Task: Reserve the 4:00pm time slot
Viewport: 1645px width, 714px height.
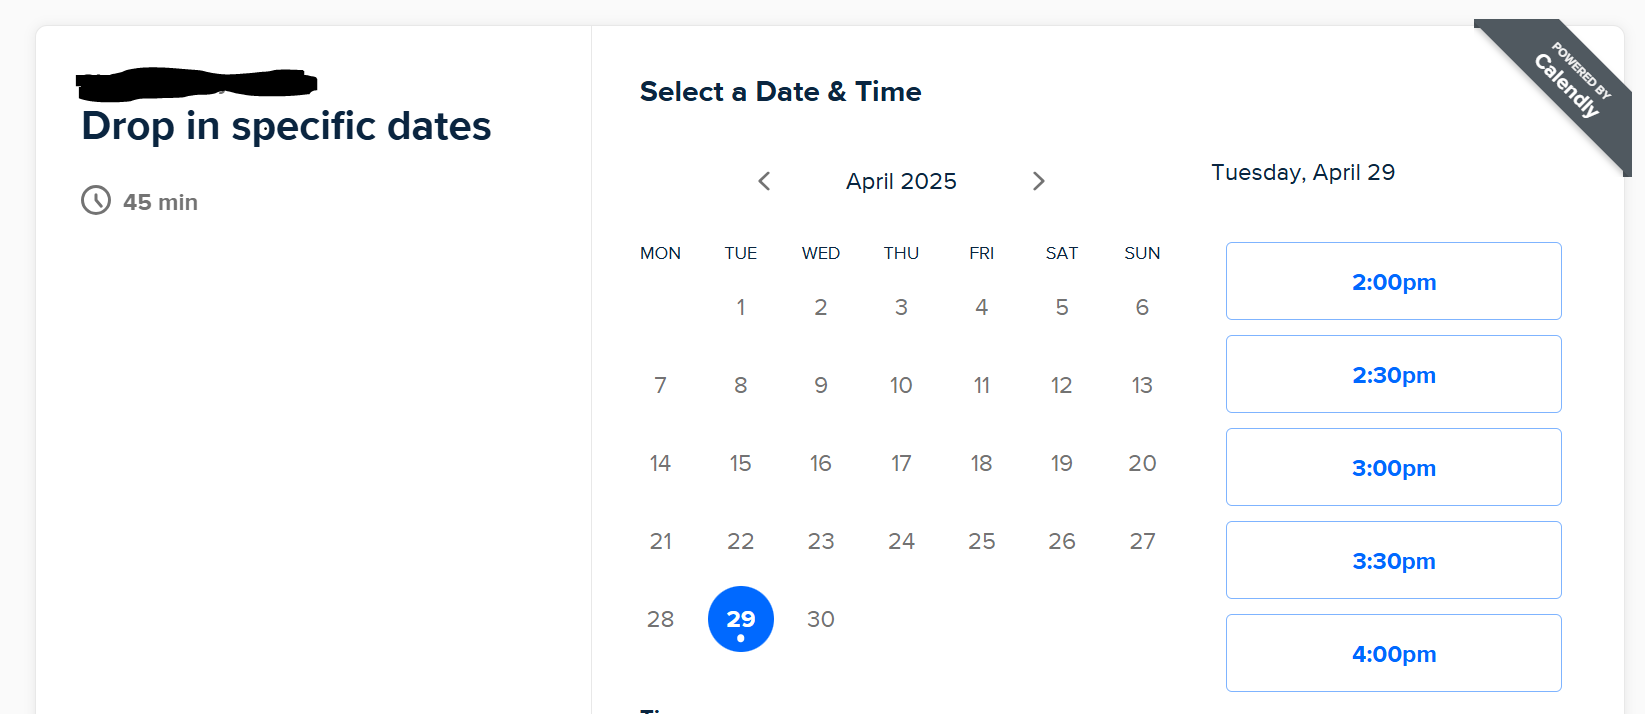Action: click(x=1394, y=653)
